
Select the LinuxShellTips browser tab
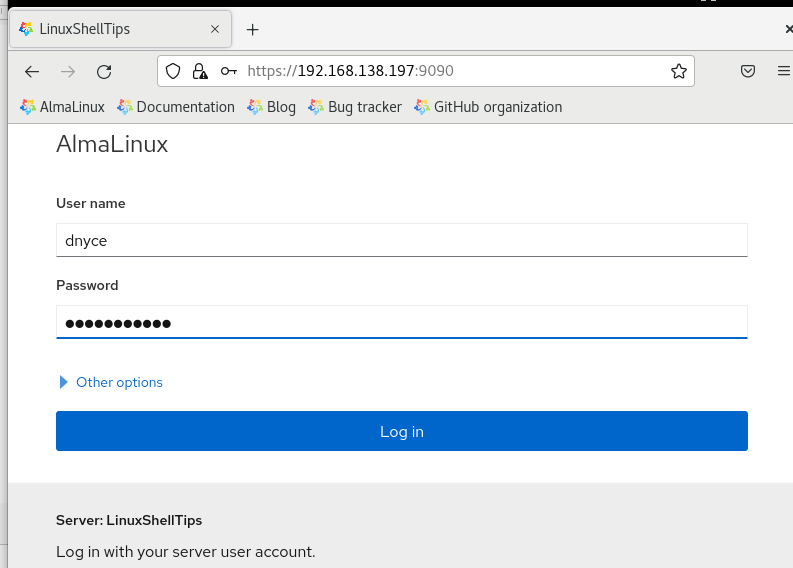pyautogui.click(x=120, y=29)
